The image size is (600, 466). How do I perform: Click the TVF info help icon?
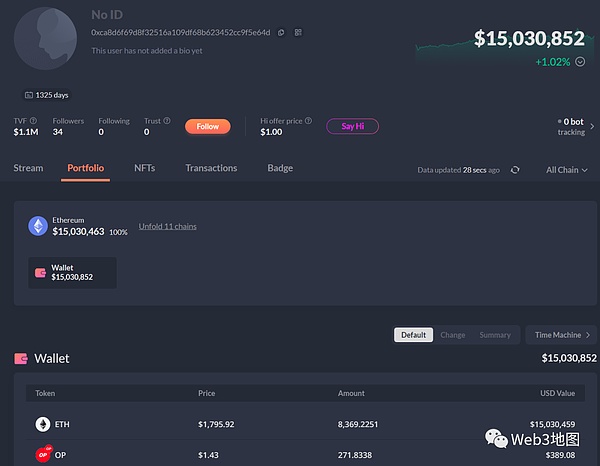(34, 121)
